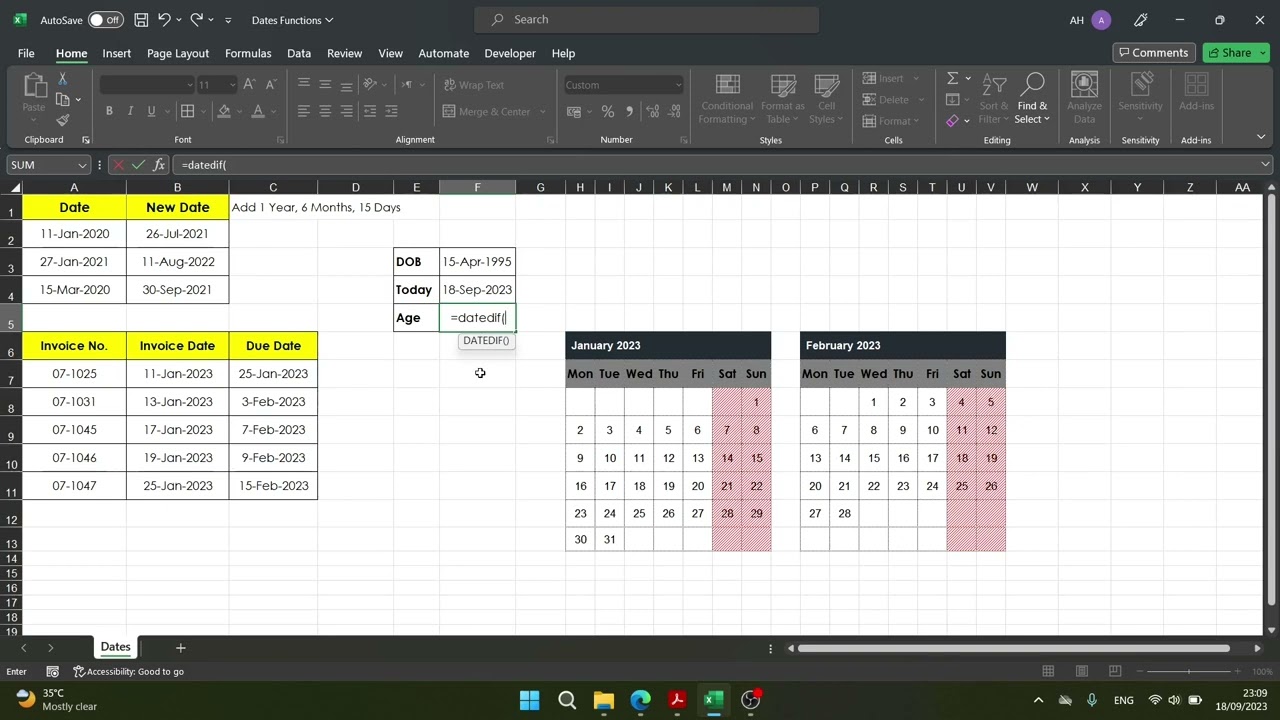The height and width of the screenshot is (720, 1280).
Task: Click the horizontal scrollbar
Action: 1013,648
